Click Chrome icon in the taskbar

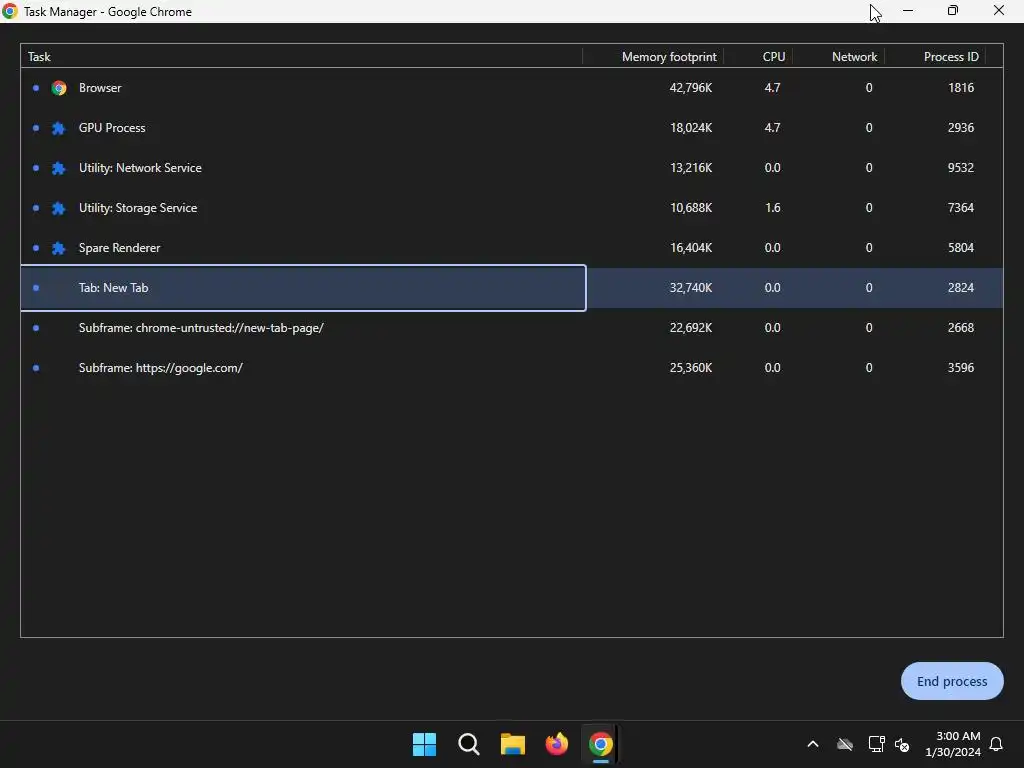601,744
